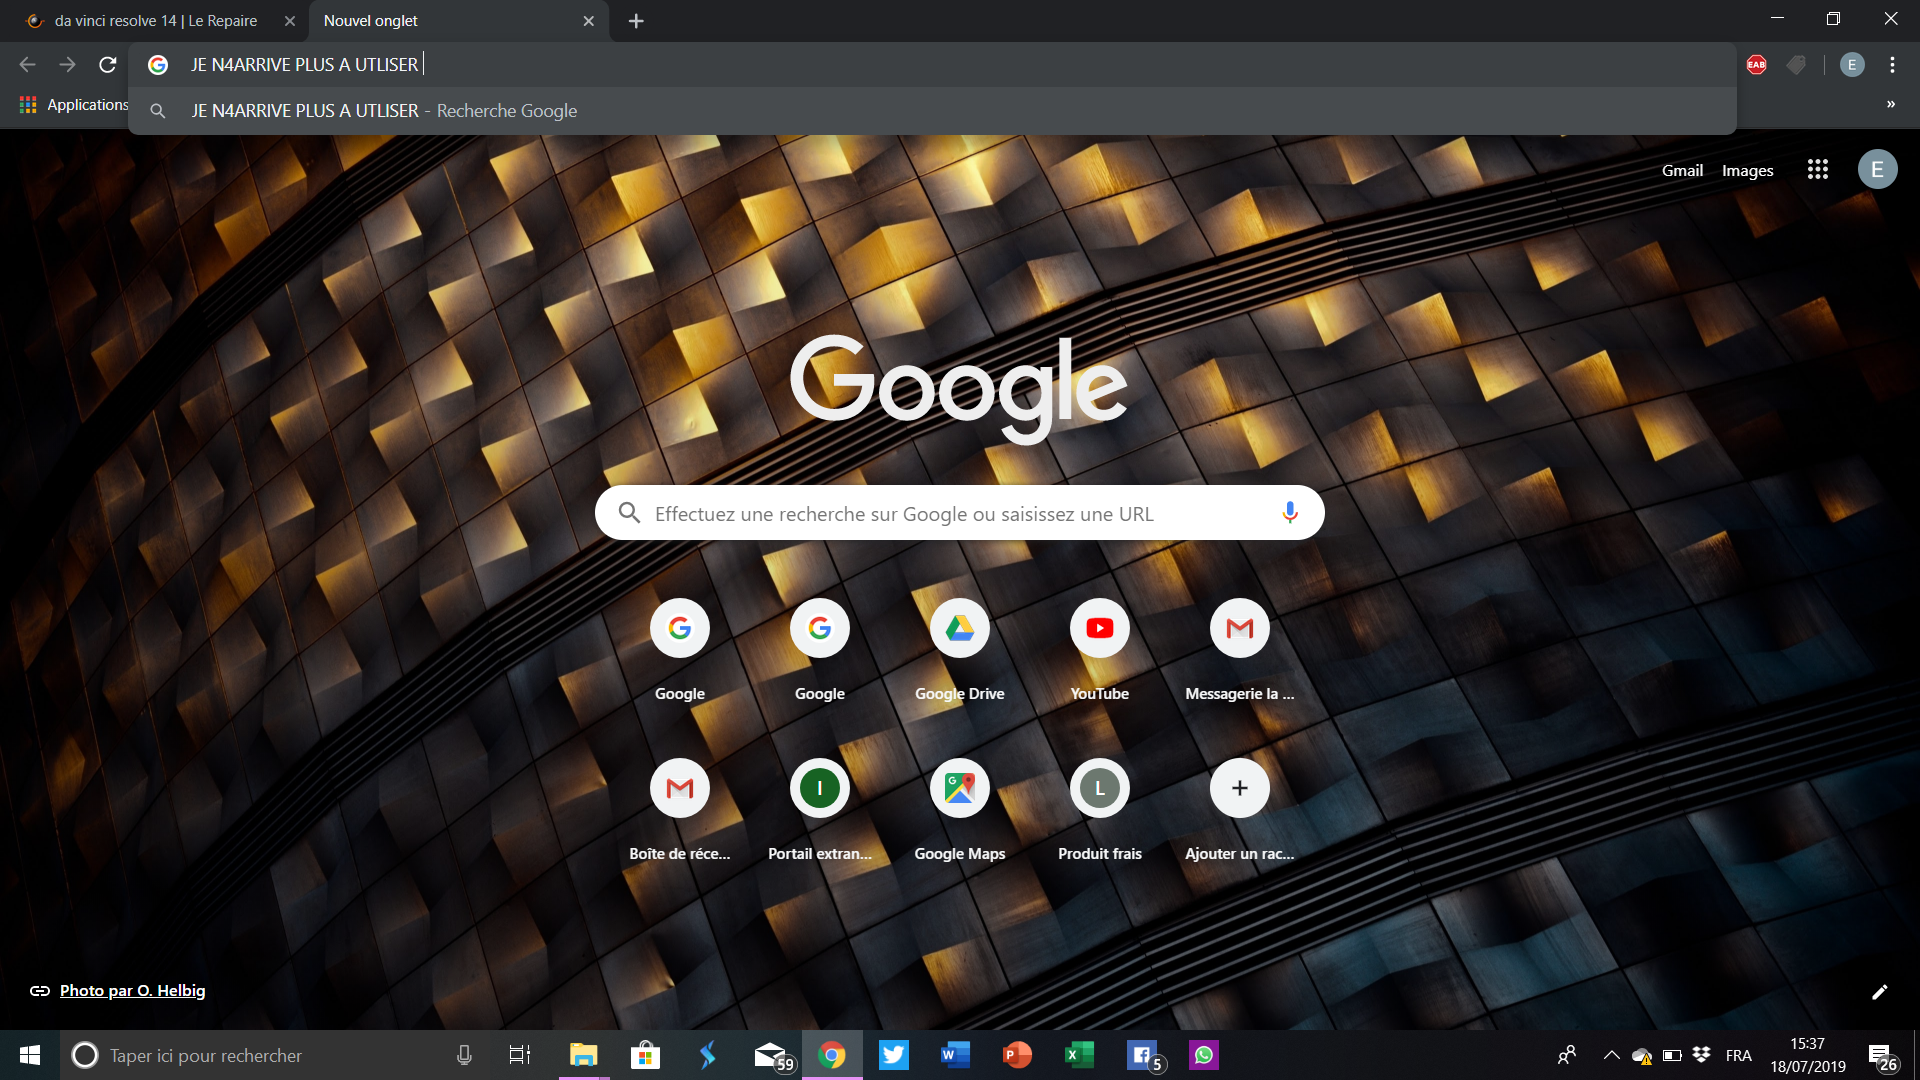Open the Chrome profile E avatar in the toolbar
This screenshot has width=1920, height=1080.
pos(1852,65)
